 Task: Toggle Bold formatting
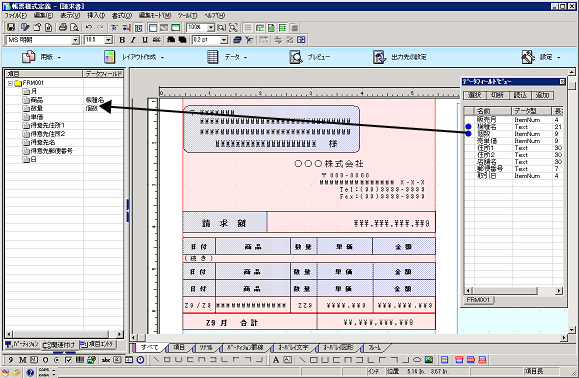(x=122, y=40)
